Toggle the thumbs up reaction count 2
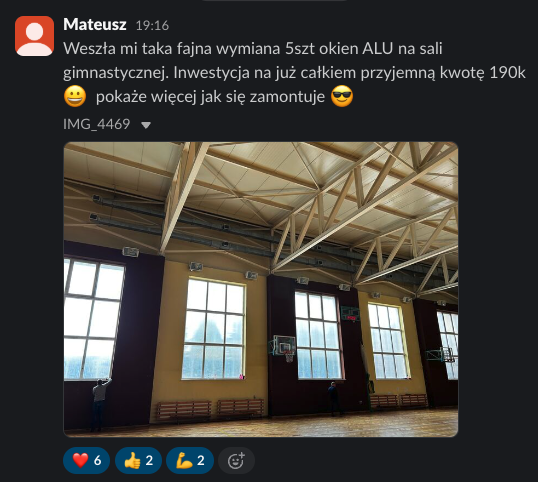Screen dimensions: 538x482 pos(138,460)
